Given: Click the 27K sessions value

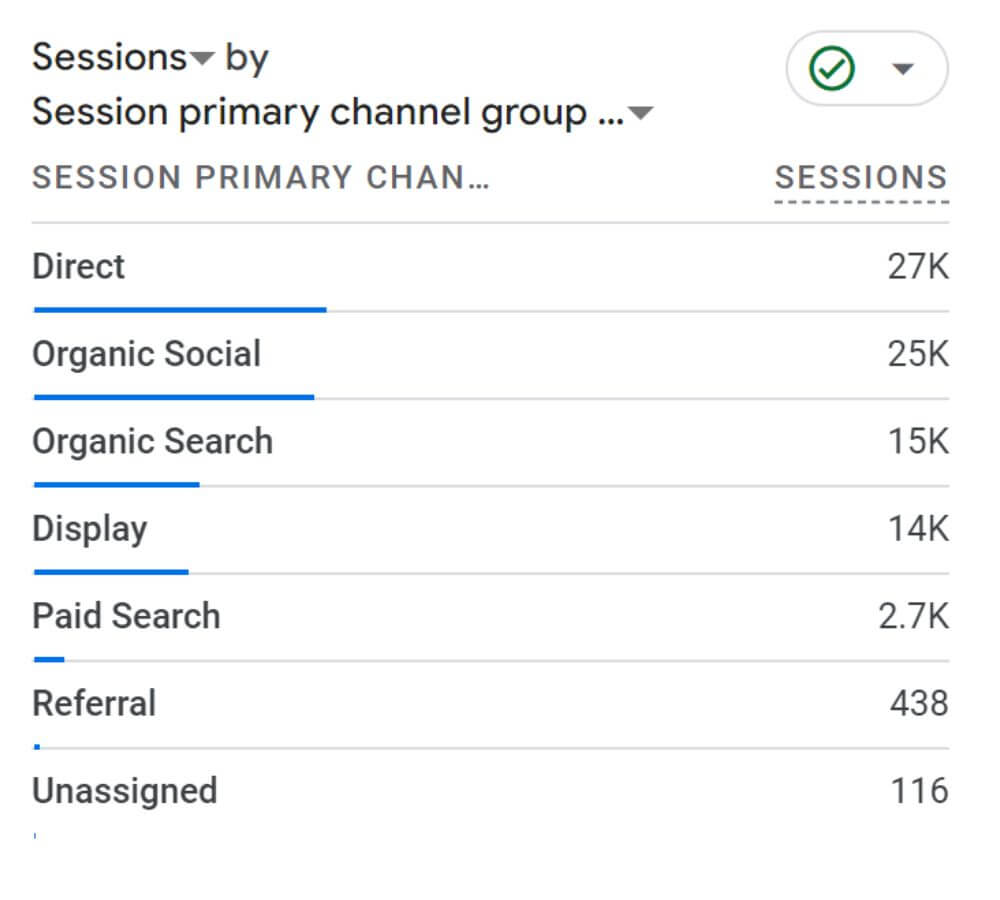Looking at the screenshot, I should 918,267.
